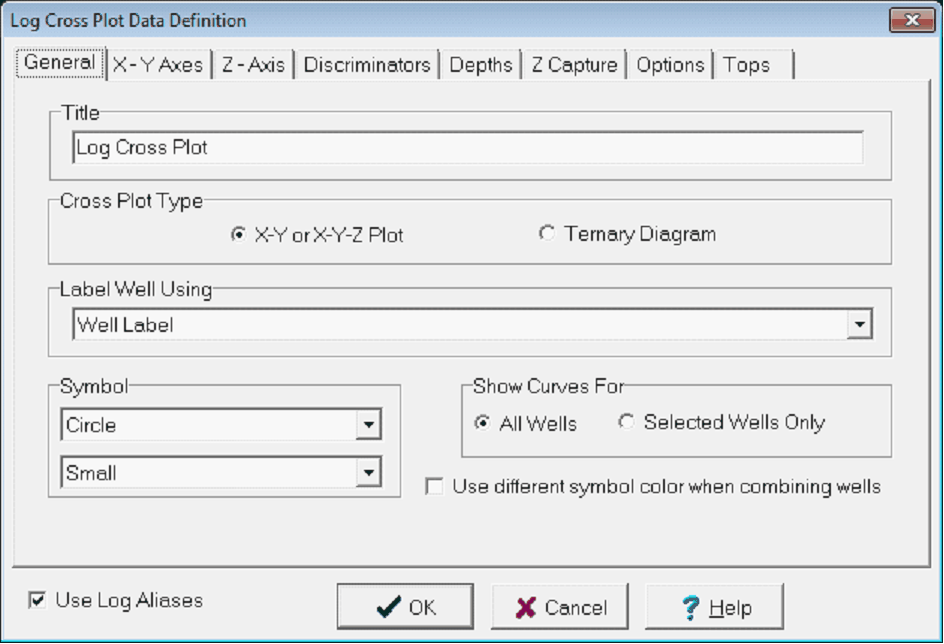Select the X-Y or X-Y-Z Plot option
This screenshot has width=944, height=644.
click(238, 235)
